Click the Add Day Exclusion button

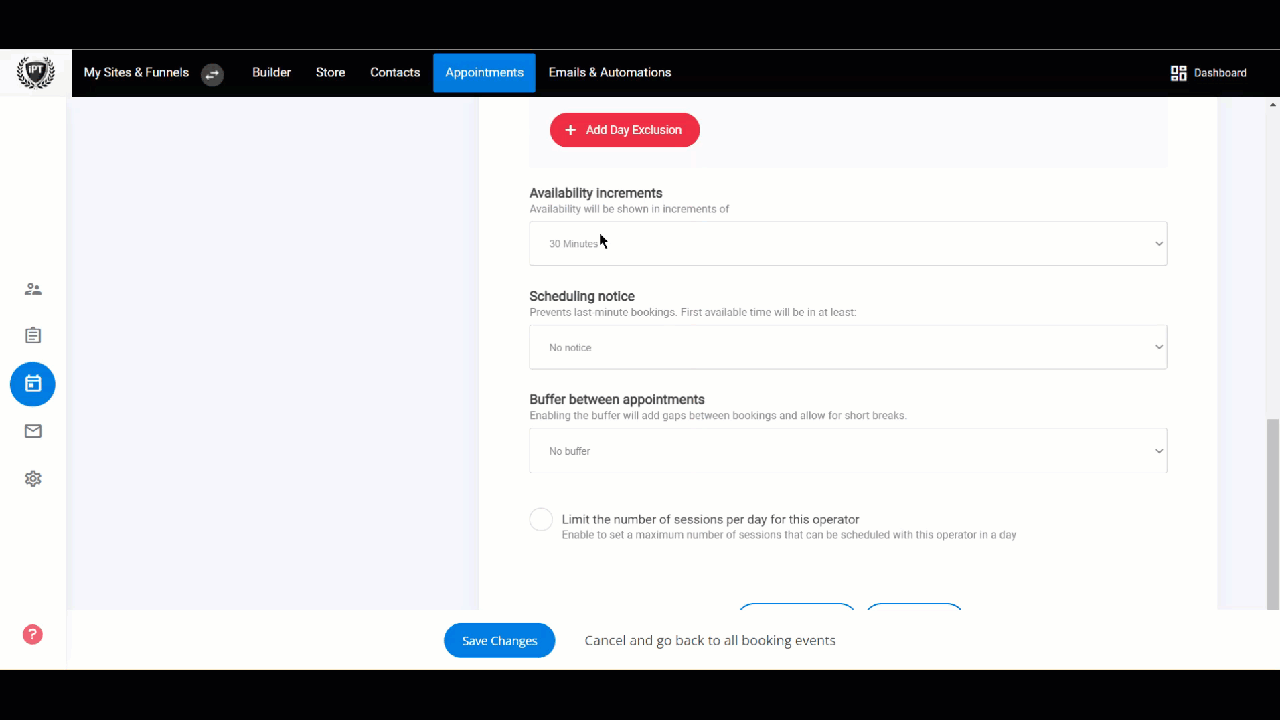point(625,130)
